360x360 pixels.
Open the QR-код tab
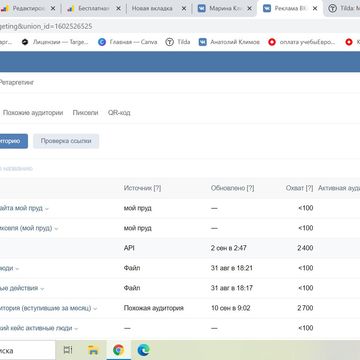pos(119,113)
